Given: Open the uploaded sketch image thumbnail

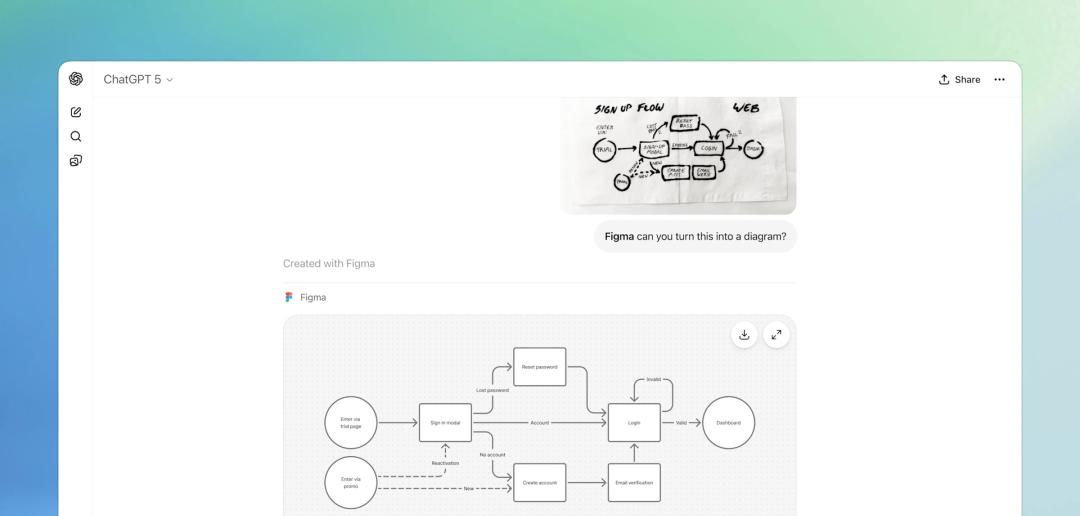Looking at the screenshot, I should pos(678,155).
